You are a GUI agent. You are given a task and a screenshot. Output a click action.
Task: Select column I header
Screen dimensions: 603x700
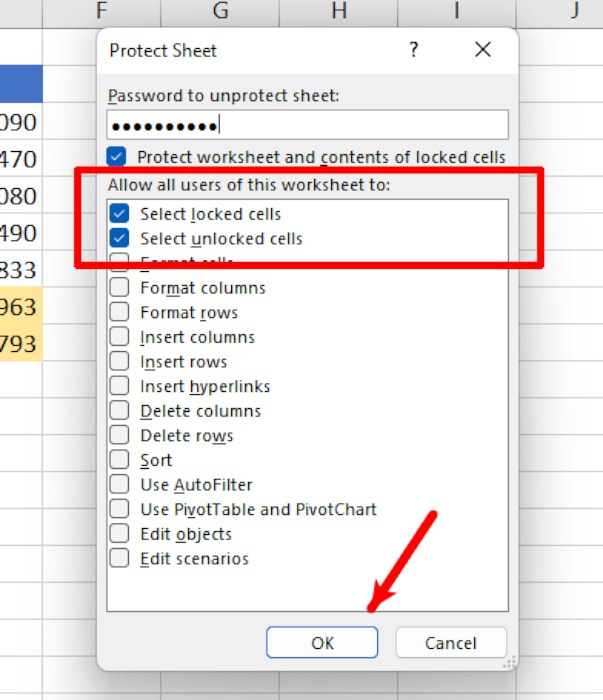(x=457, y=13)
